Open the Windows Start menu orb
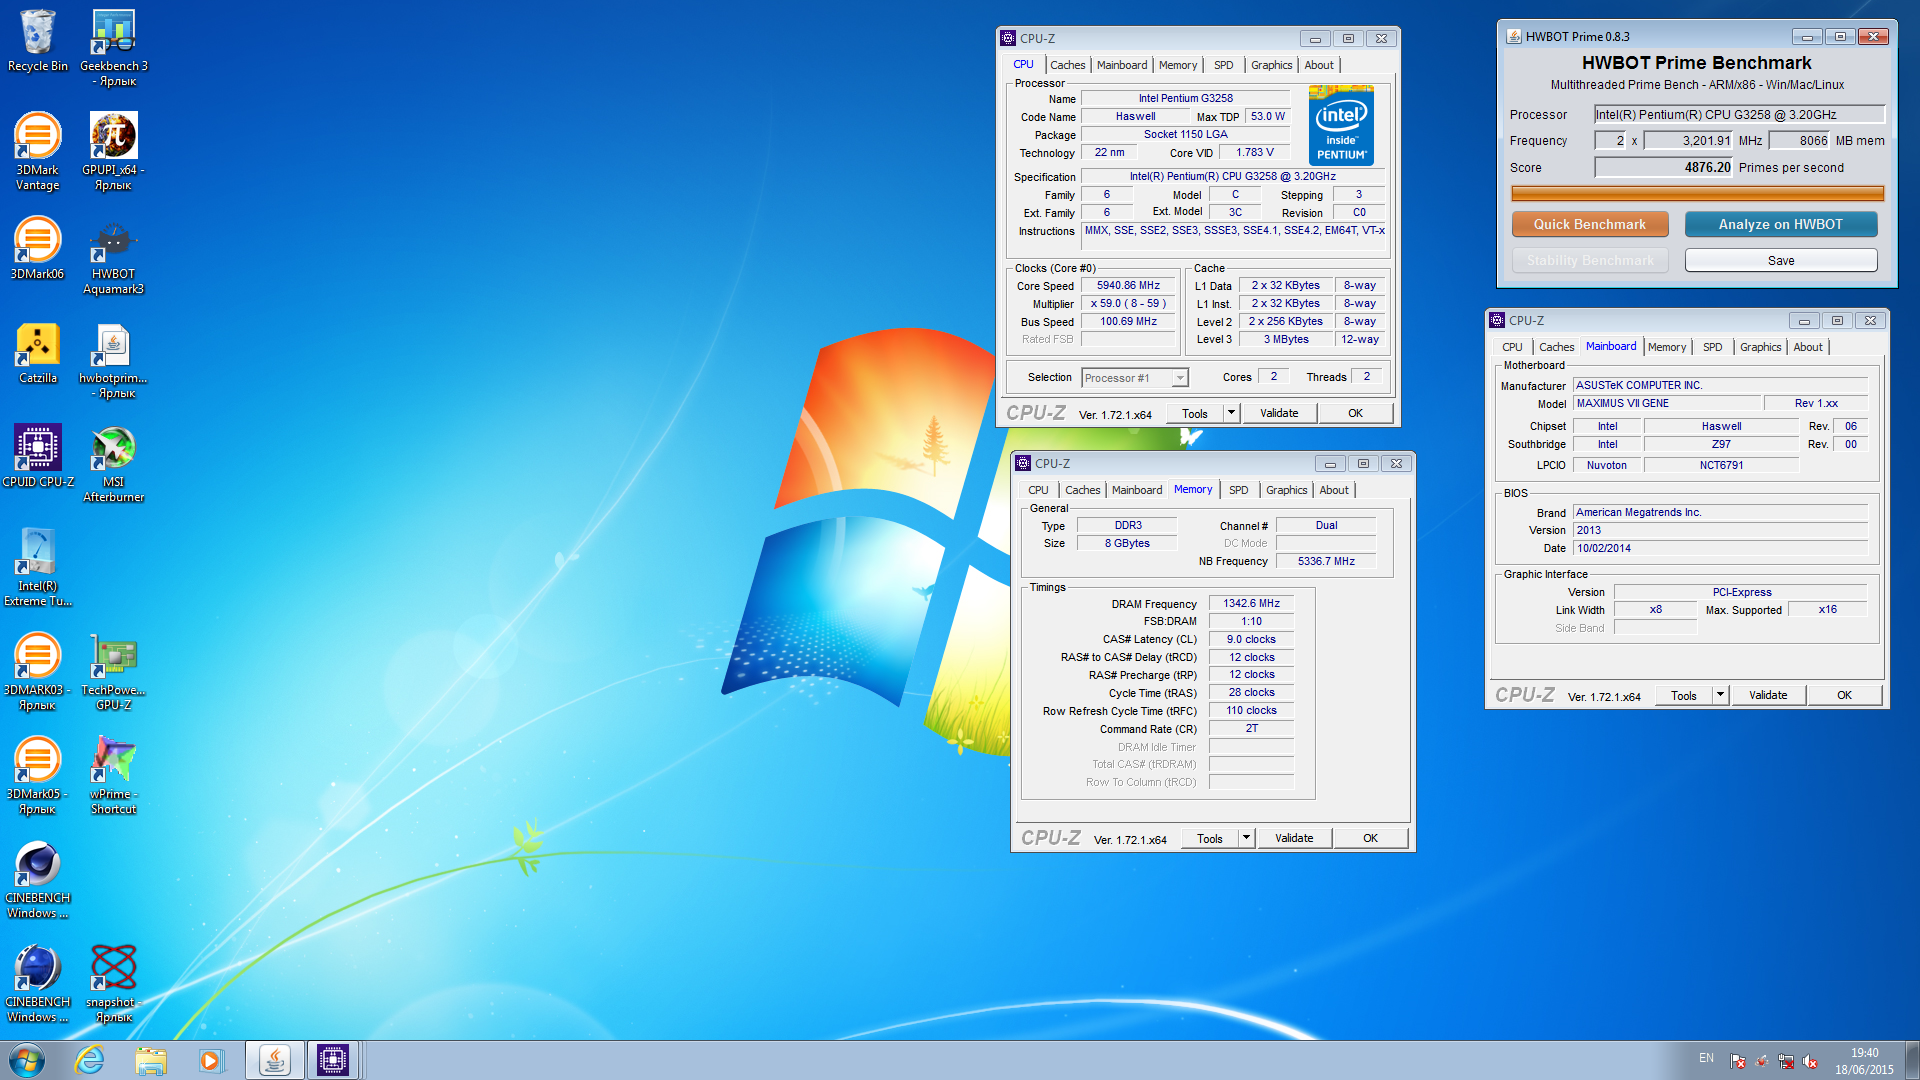This screenshot has width=1920, height=1080. click(x=27, y=1060)
